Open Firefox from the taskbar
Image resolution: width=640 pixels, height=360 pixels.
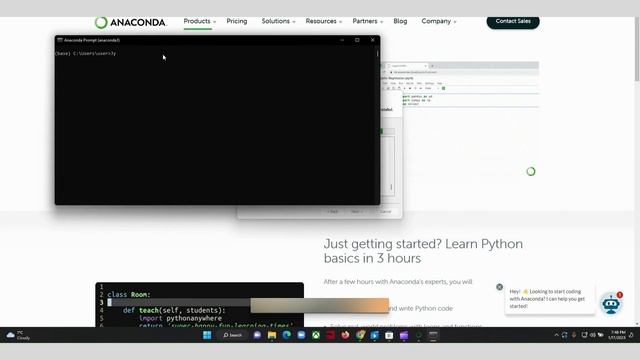345,335
